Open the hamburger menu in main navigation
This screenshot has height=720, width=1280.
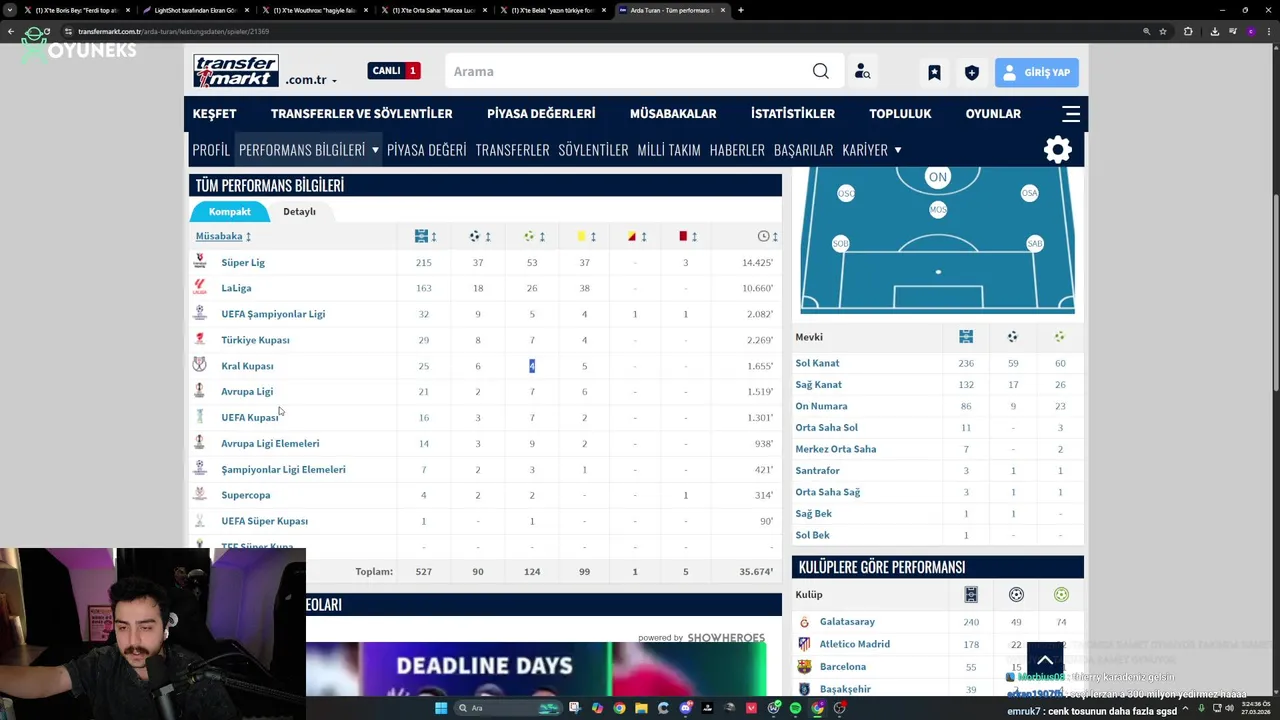pyautogui.click(x=1071, y=113)
